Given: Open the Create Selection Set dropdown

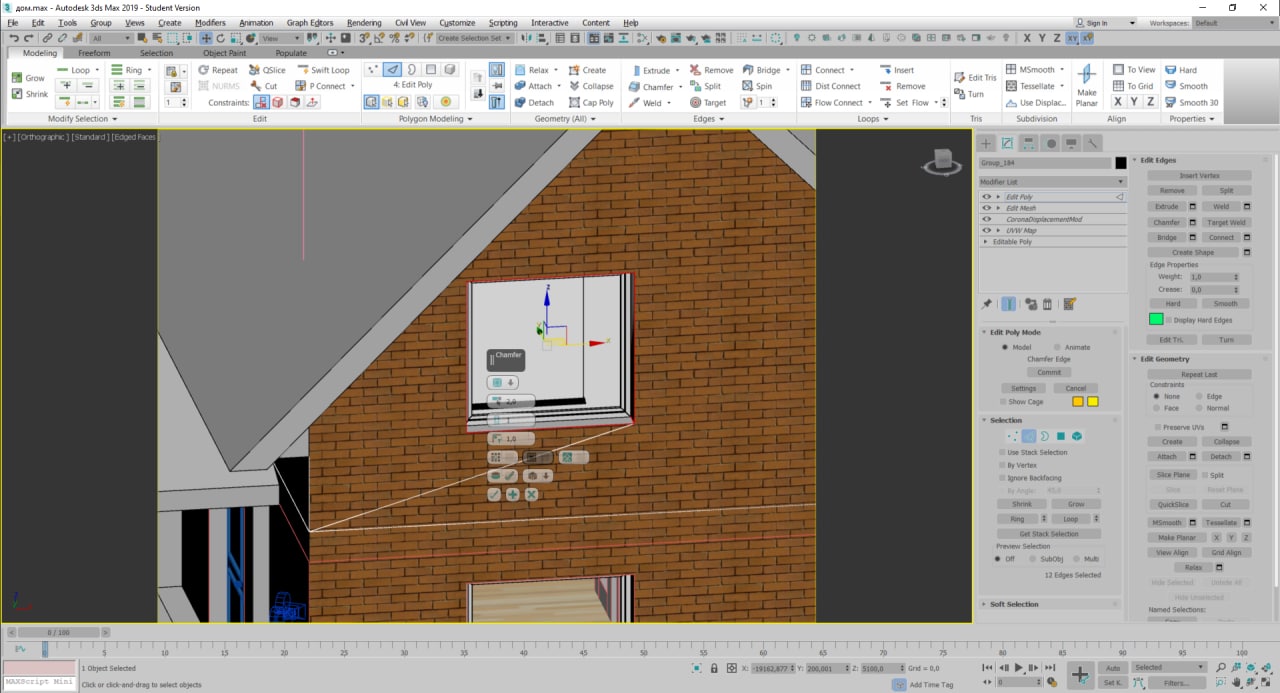Looking at the screenshot, I should 475,38.
